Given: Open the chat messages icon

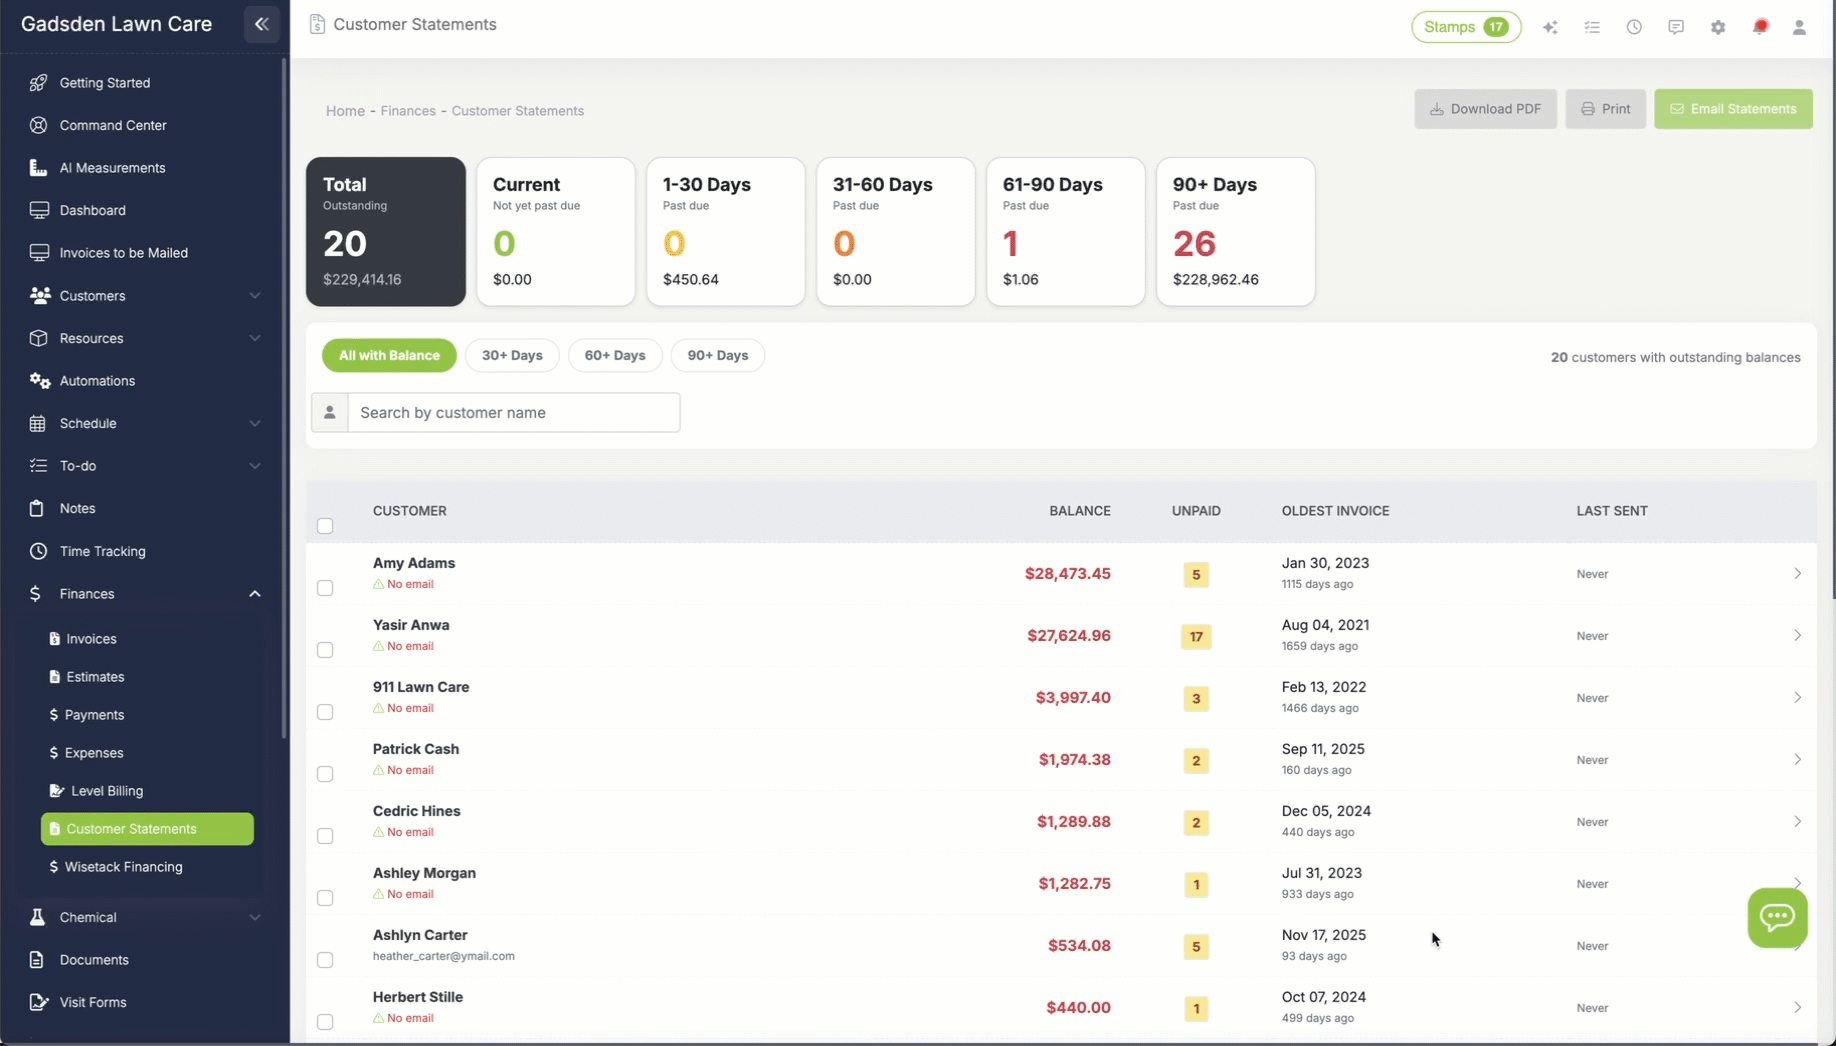Looking at the screenshot, I should coord(1676,27).
